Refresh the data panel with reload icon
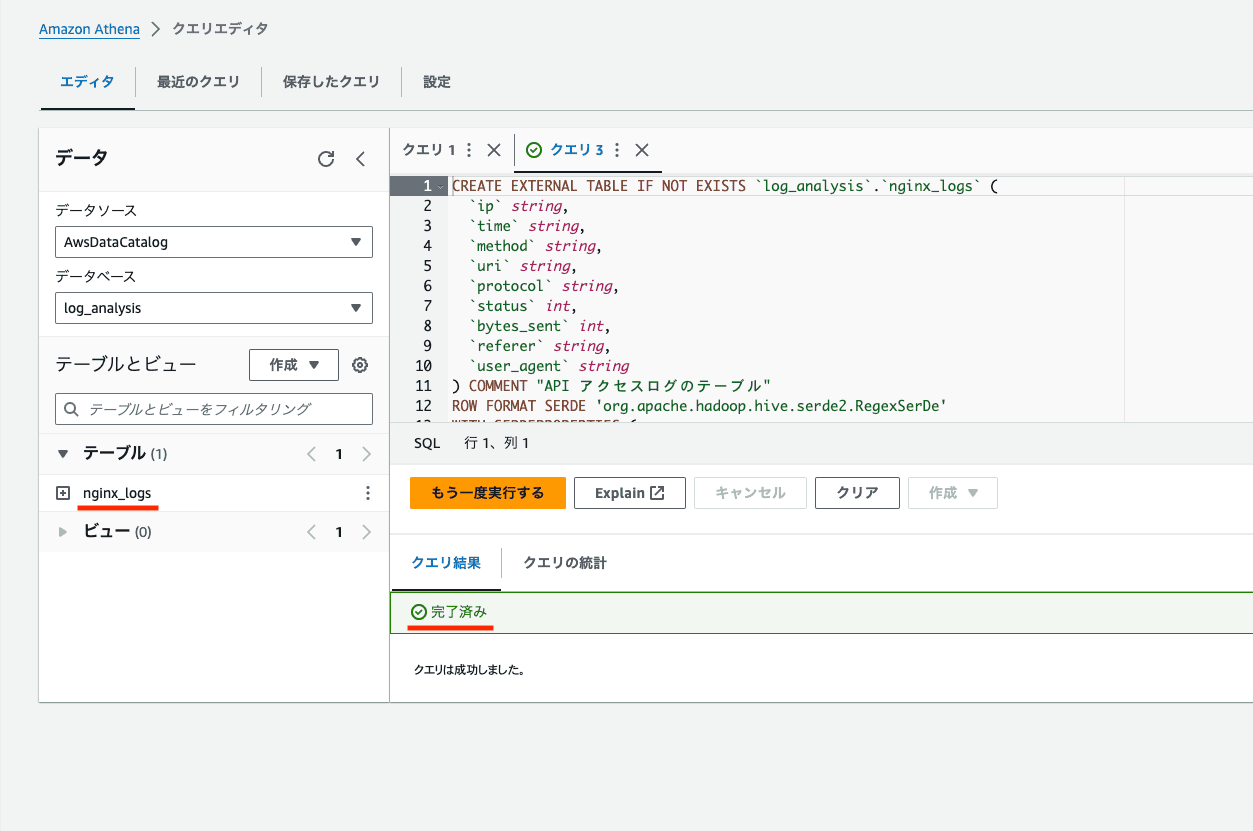 (326, 159)
